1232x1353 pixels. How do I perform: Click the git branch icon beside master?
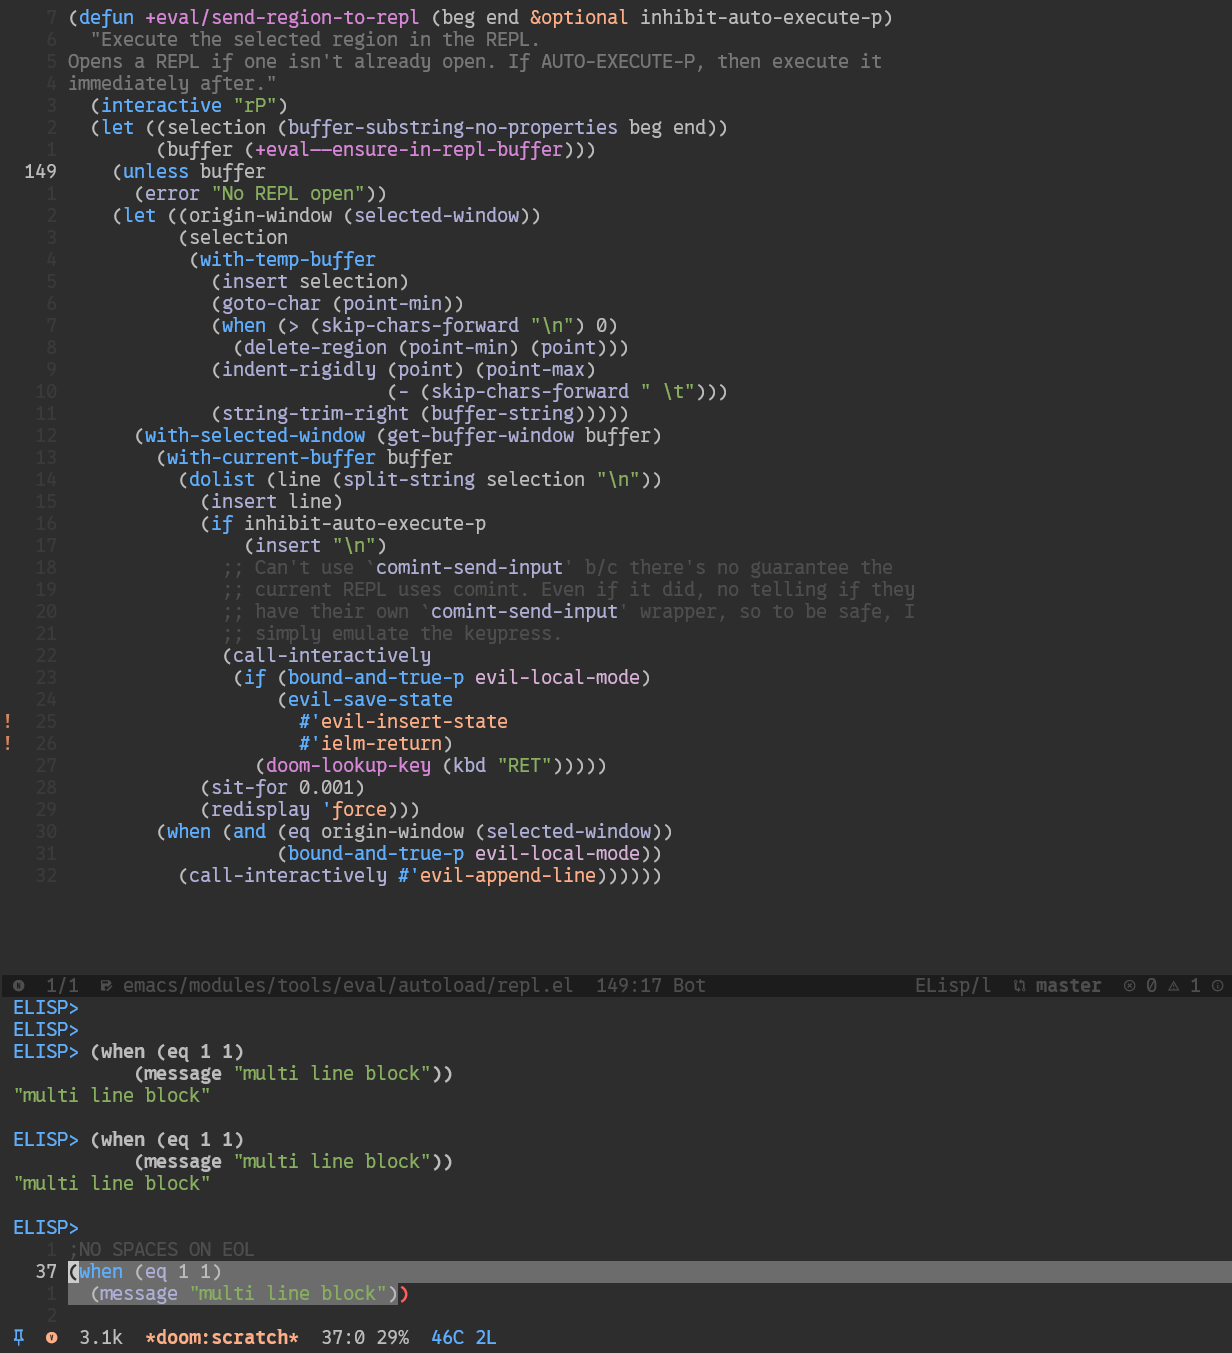tap(1019, 985)
